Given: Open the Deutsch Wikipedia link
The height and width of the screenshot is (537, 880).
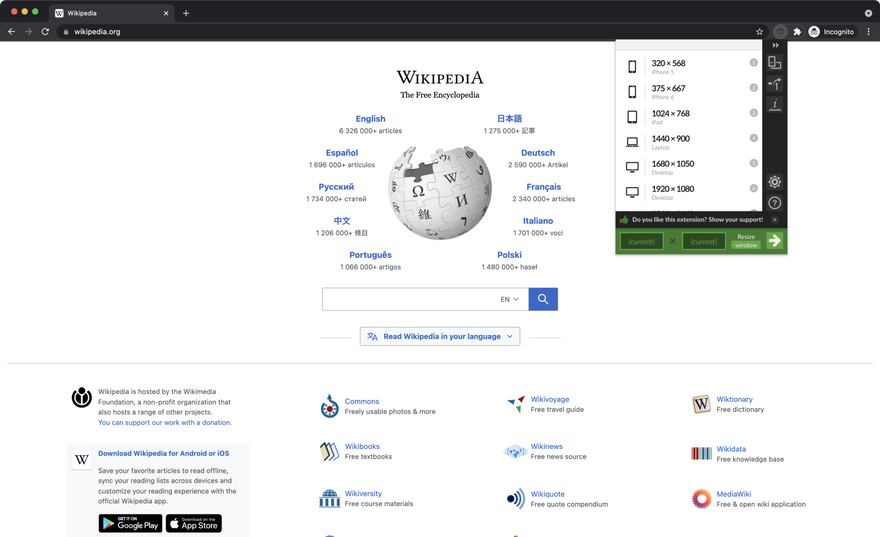Looking at the screenshot, I should (x=538, y=153).
